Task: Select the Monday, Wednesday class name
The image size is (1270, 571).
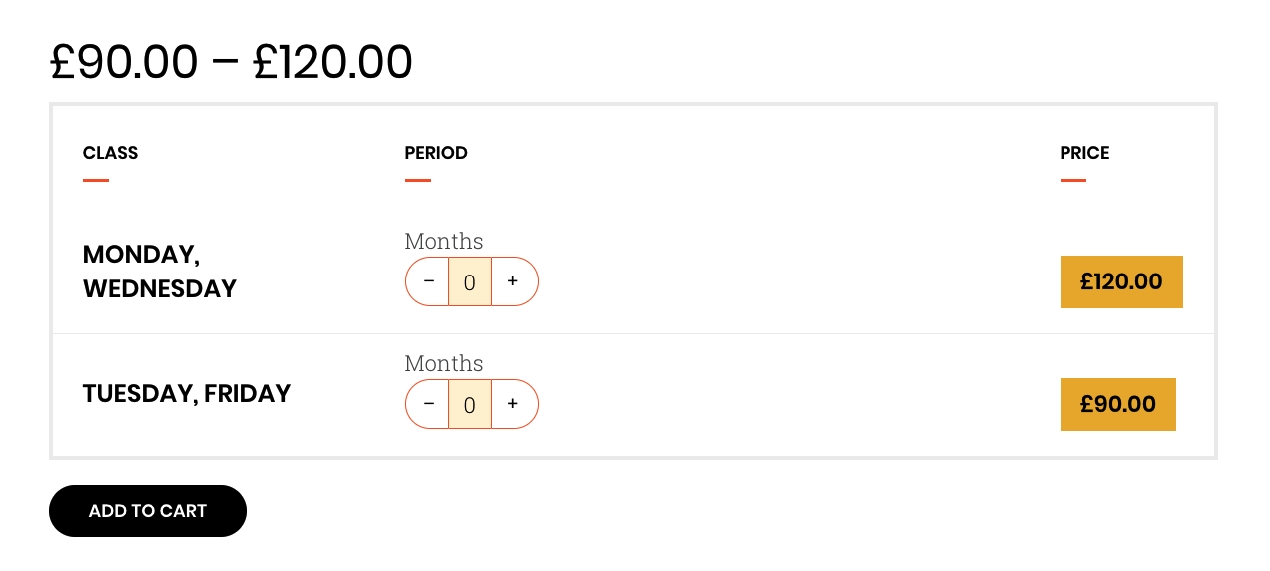Action: [159, 271]
